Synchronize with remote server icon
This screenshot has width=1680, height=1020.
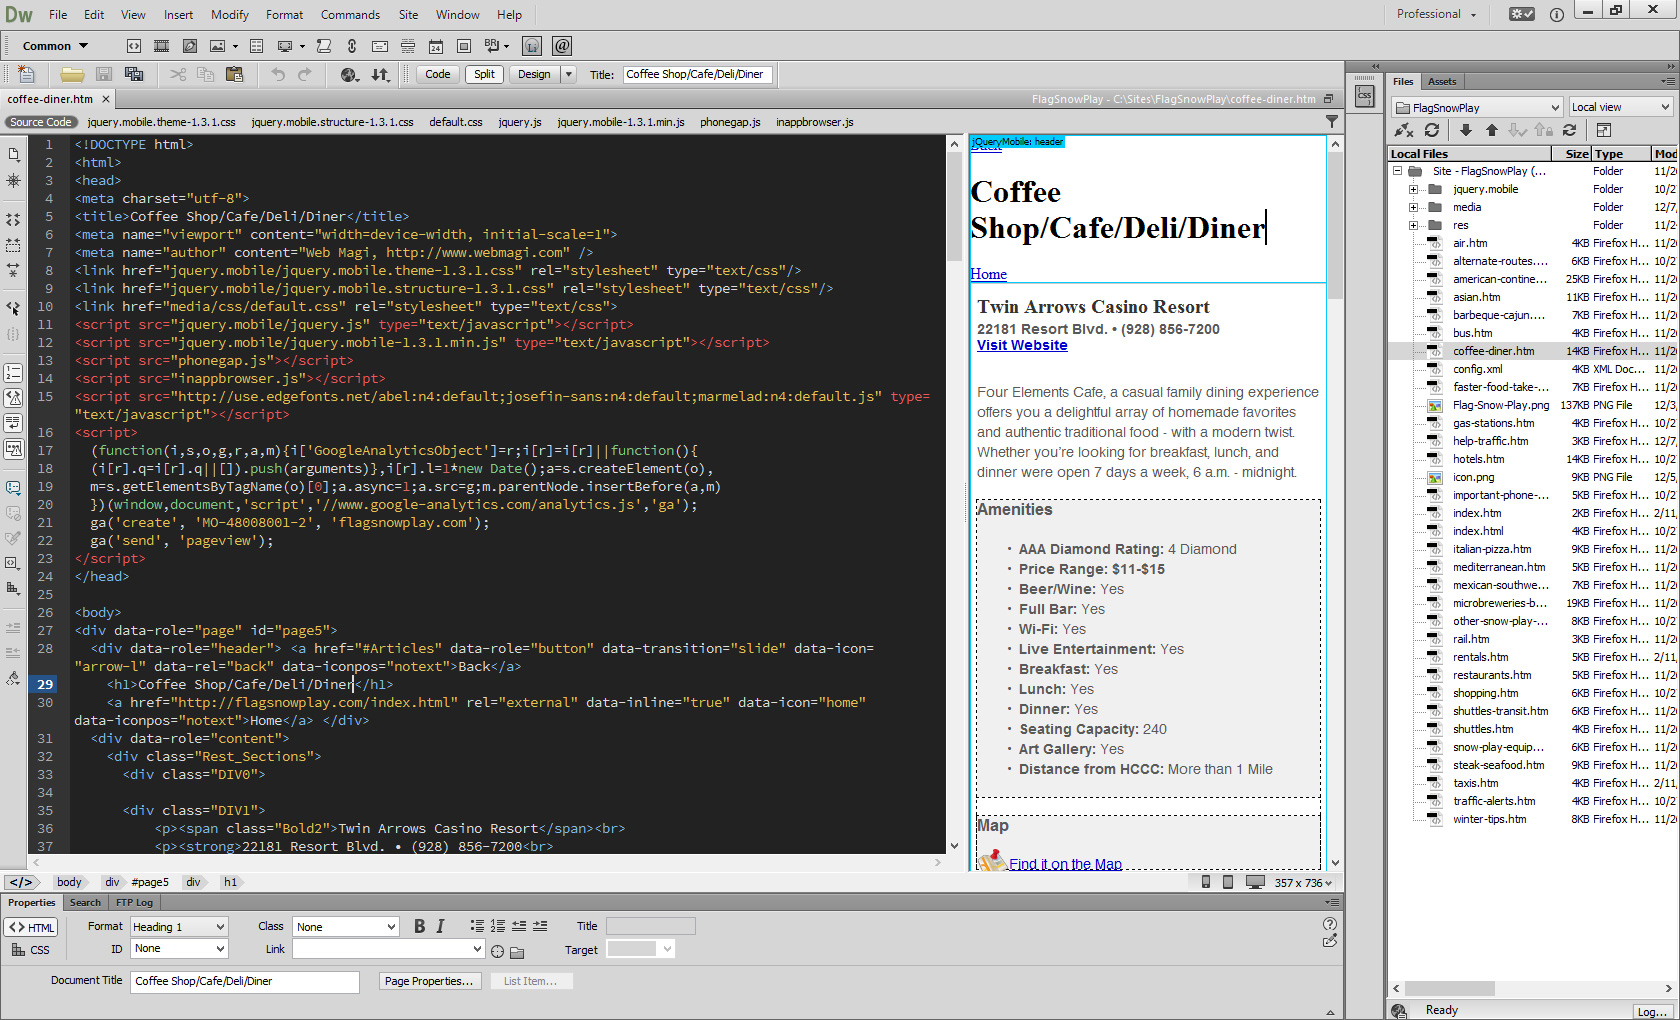pos(1570,130)
